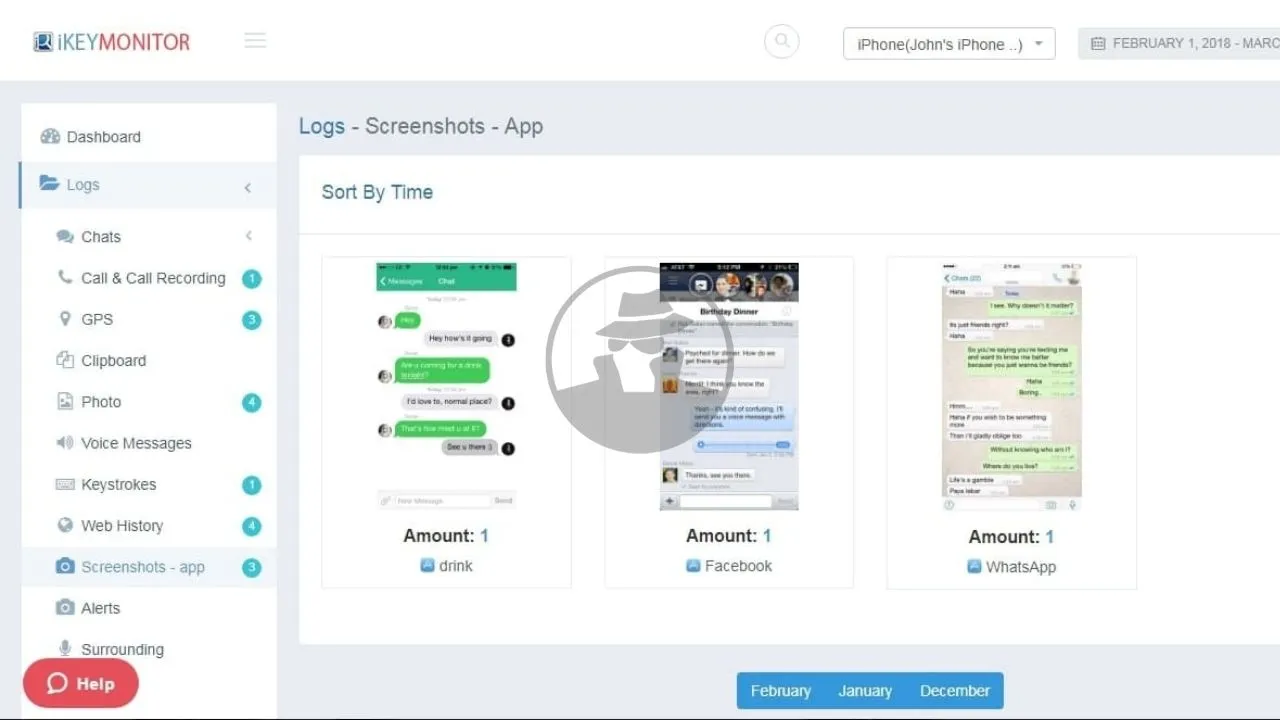The image size is (1280, 720).
Task: Switch to the December month tab
Action: click(x=955, y=691)
